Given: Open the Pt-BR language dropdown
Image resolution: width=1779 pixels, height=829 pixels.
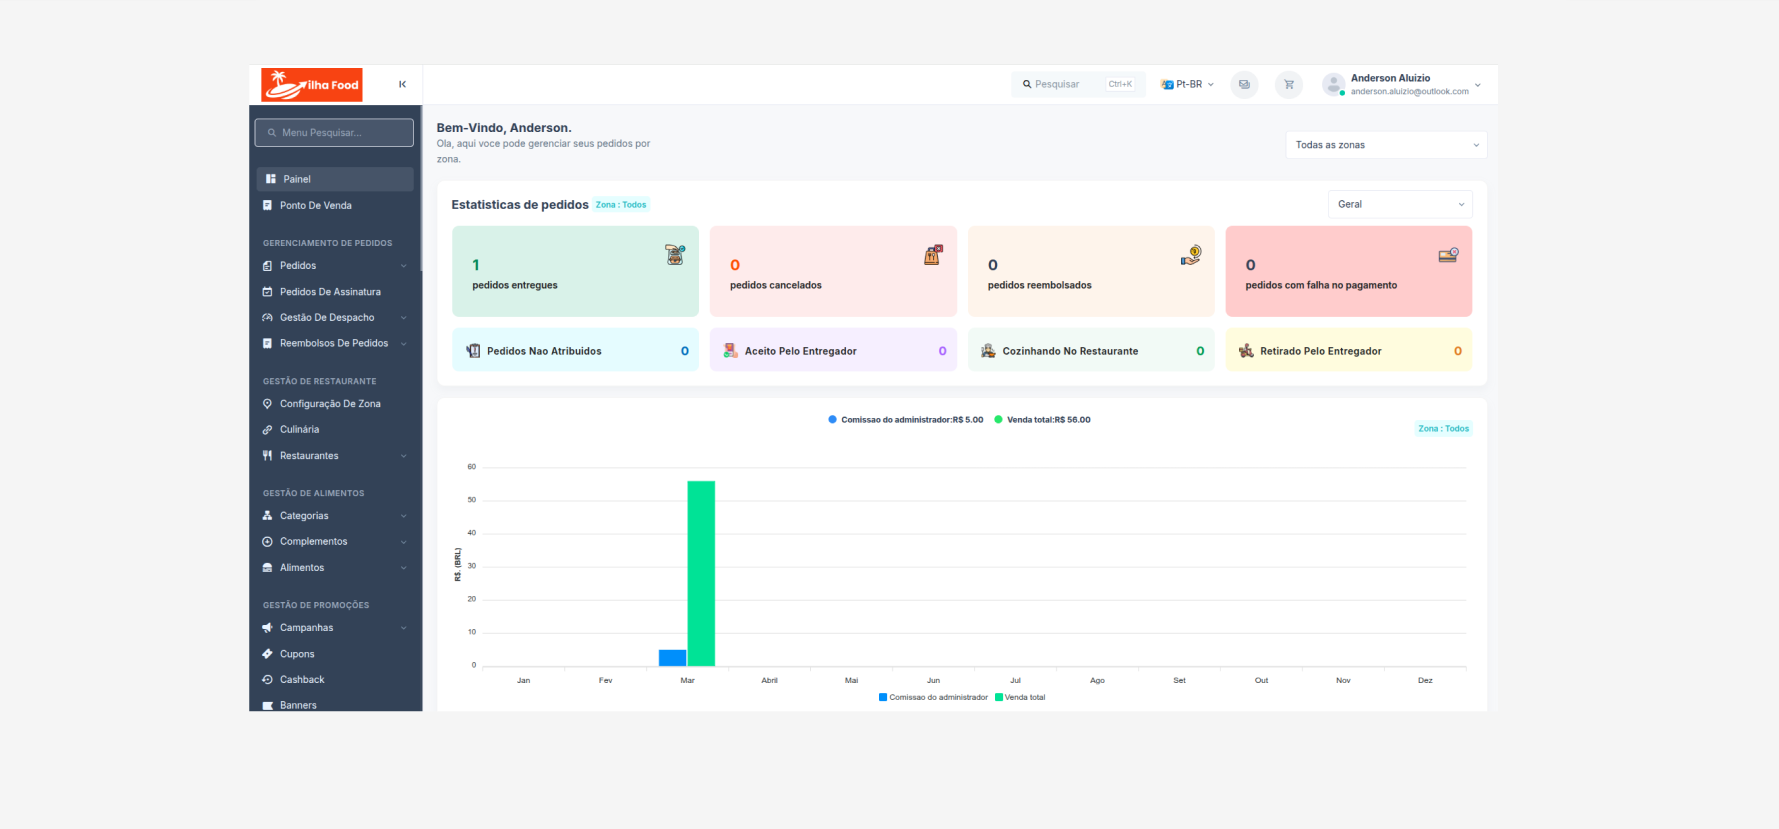Looking at the screenshot, I should [x=1187, y=84].
